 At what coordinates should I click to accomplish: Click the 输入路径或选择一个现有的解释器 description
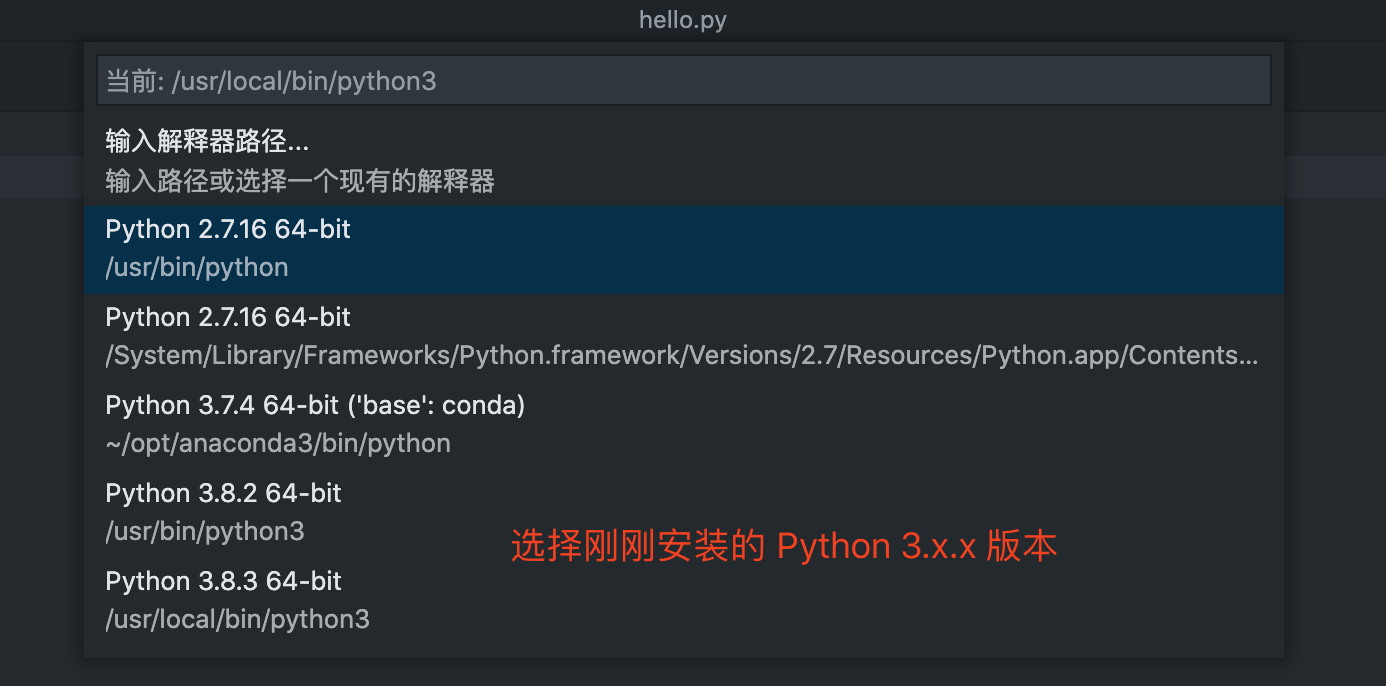point(300,182)
